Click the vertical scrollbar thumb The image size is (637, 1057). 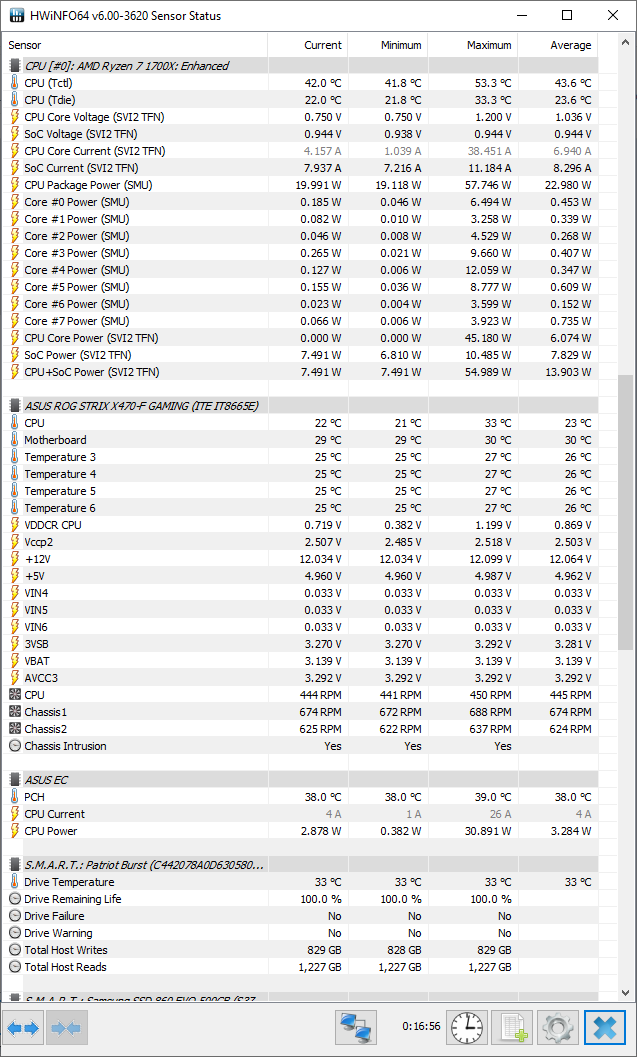pos(625,512)
